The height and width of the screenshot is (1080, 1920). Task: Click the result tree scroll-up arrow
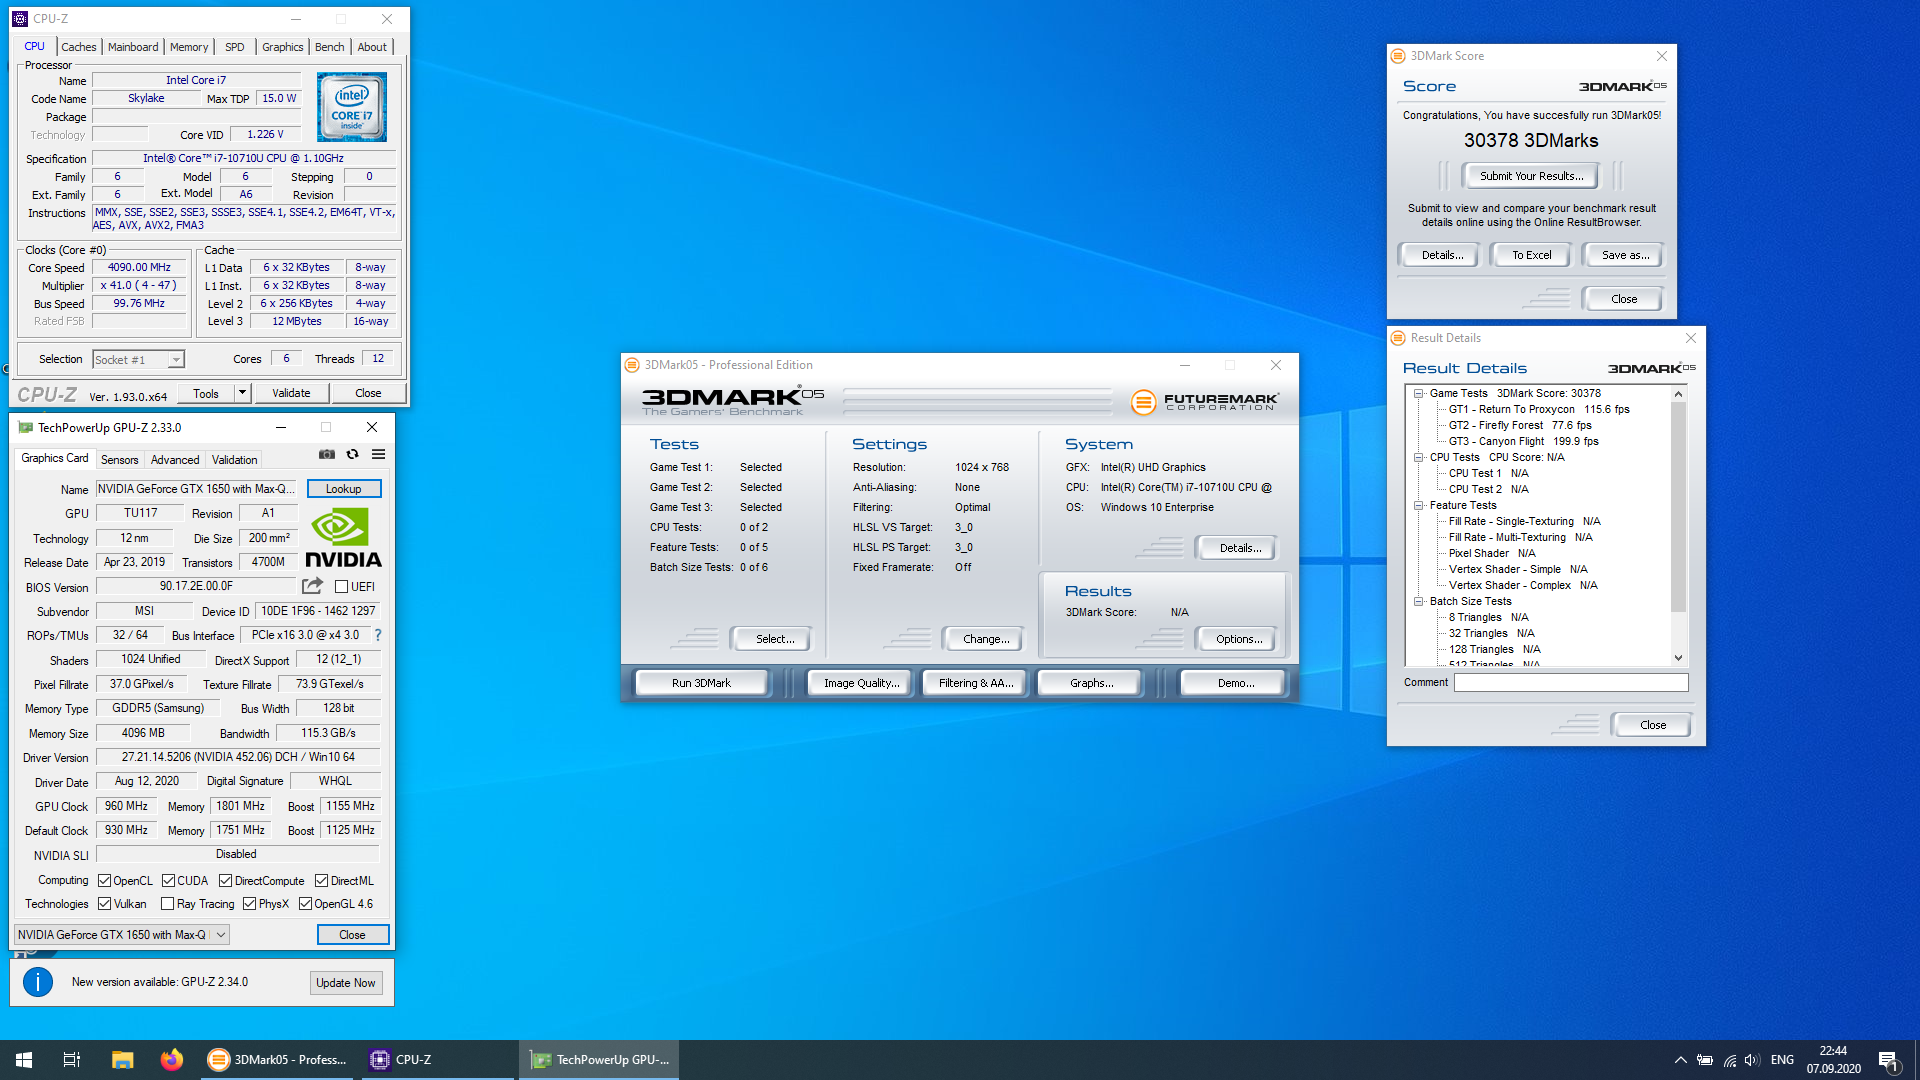1678,394
